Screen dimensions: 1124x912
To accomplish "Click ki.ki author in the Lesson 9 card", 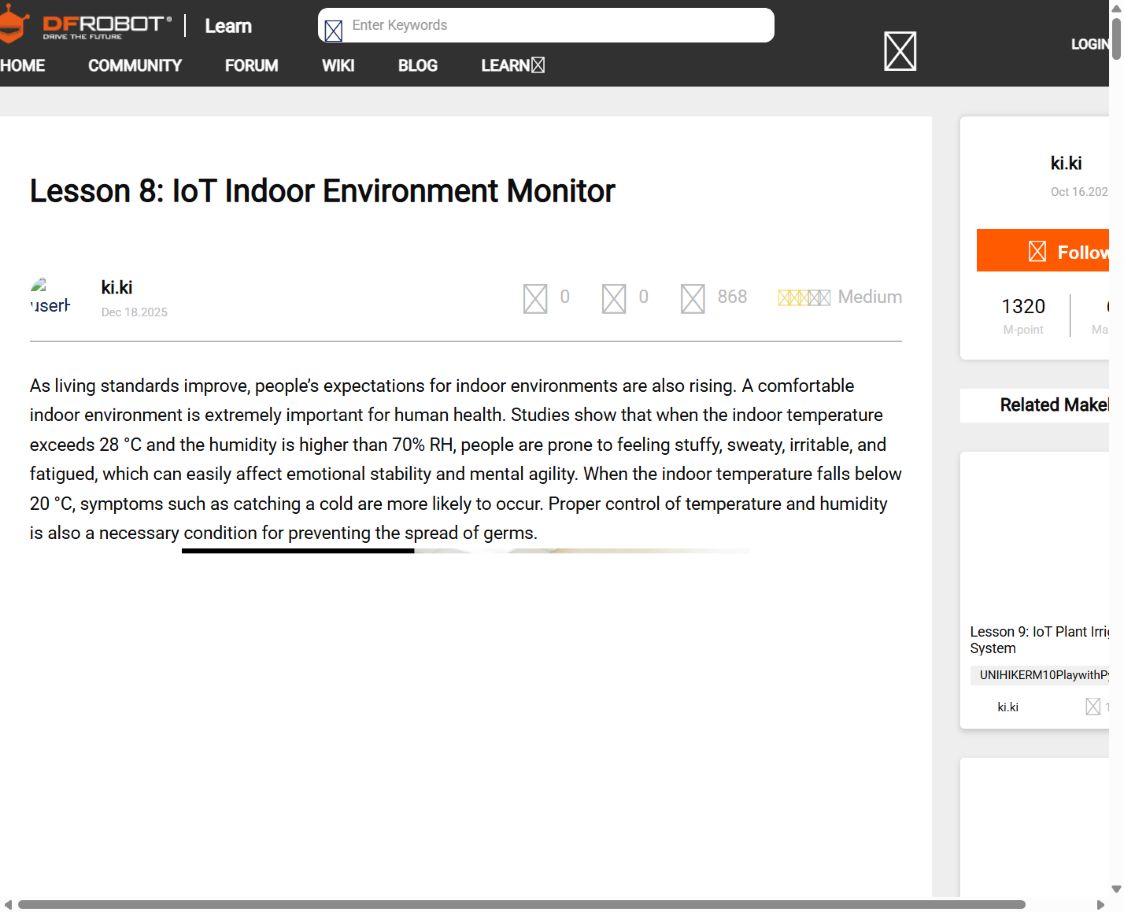I will coord(1008,707).
